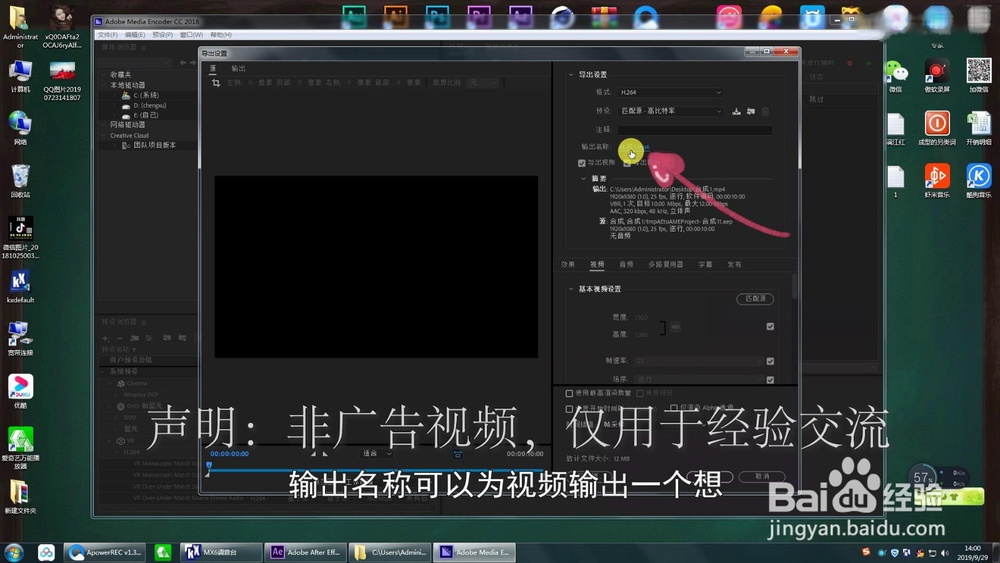Open the 音频 audio tab

pos(626,265)
